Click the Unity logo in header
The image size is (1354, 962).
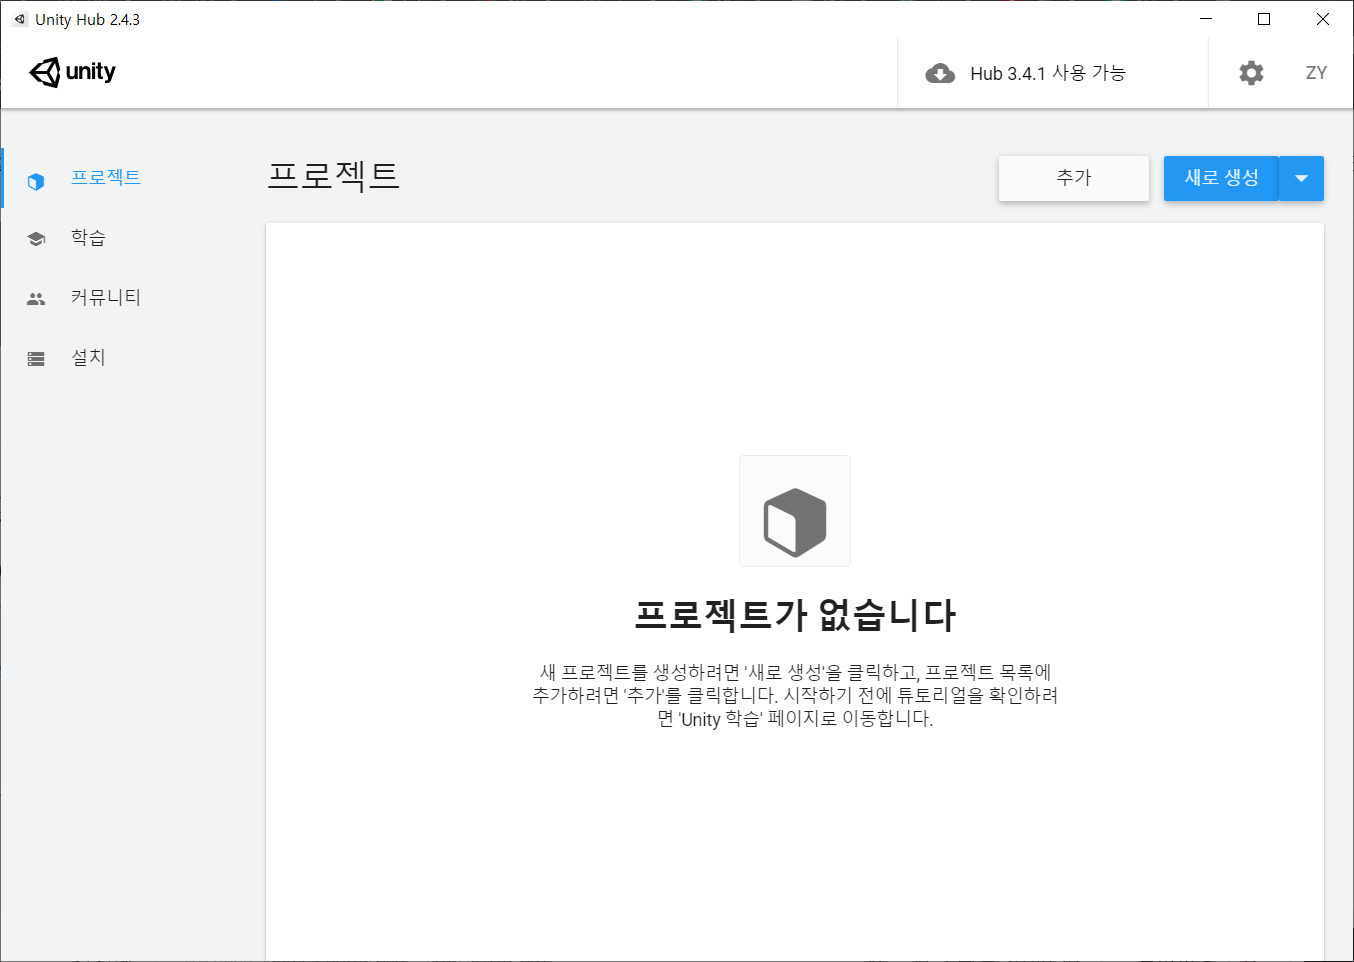point(72,72)
